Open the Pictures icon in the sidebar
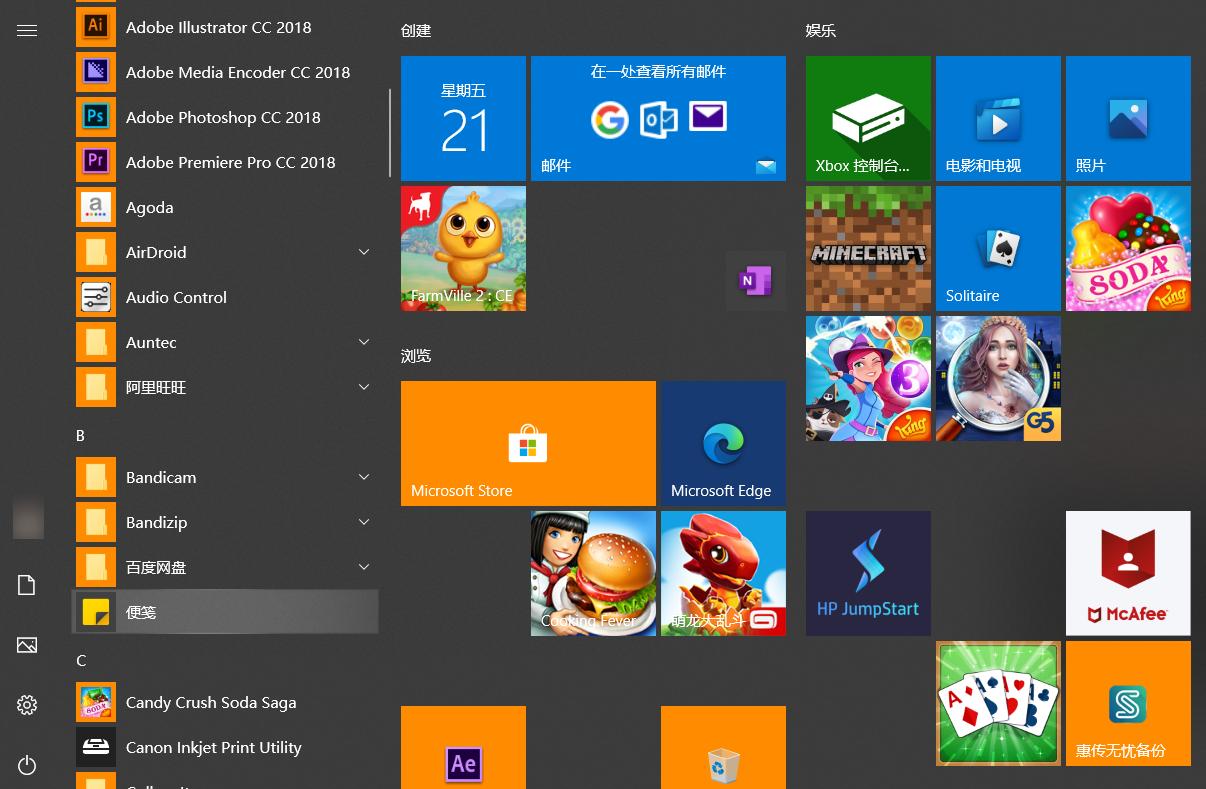This screenshot has width=1206, height=789. tap(27, 645)
